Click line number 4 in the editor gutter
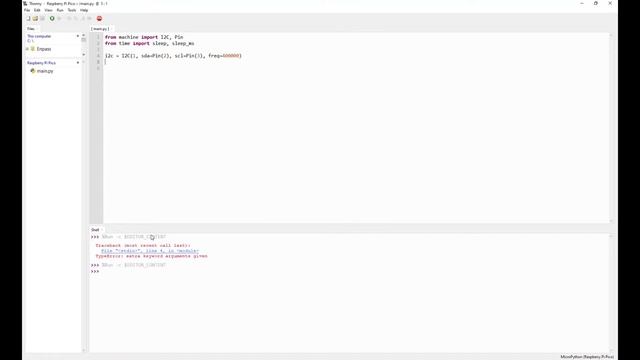The height and width of the screenshot is (360, 640). 98,56
